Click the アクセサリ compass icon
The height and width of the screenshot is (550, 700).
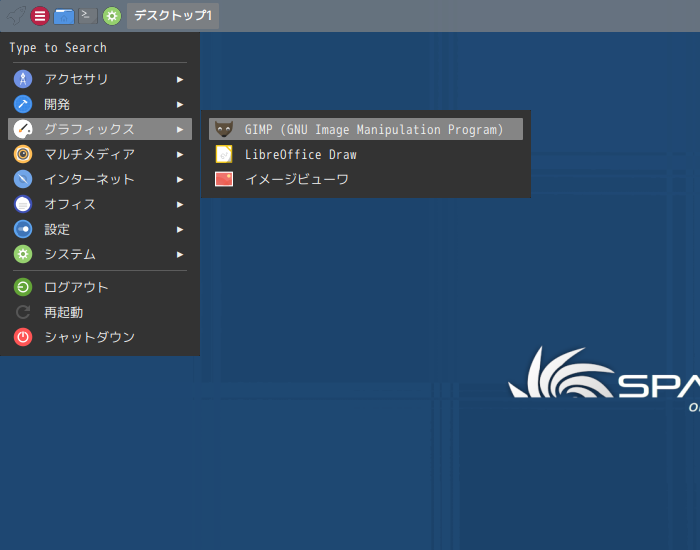(x=23, y=79)
